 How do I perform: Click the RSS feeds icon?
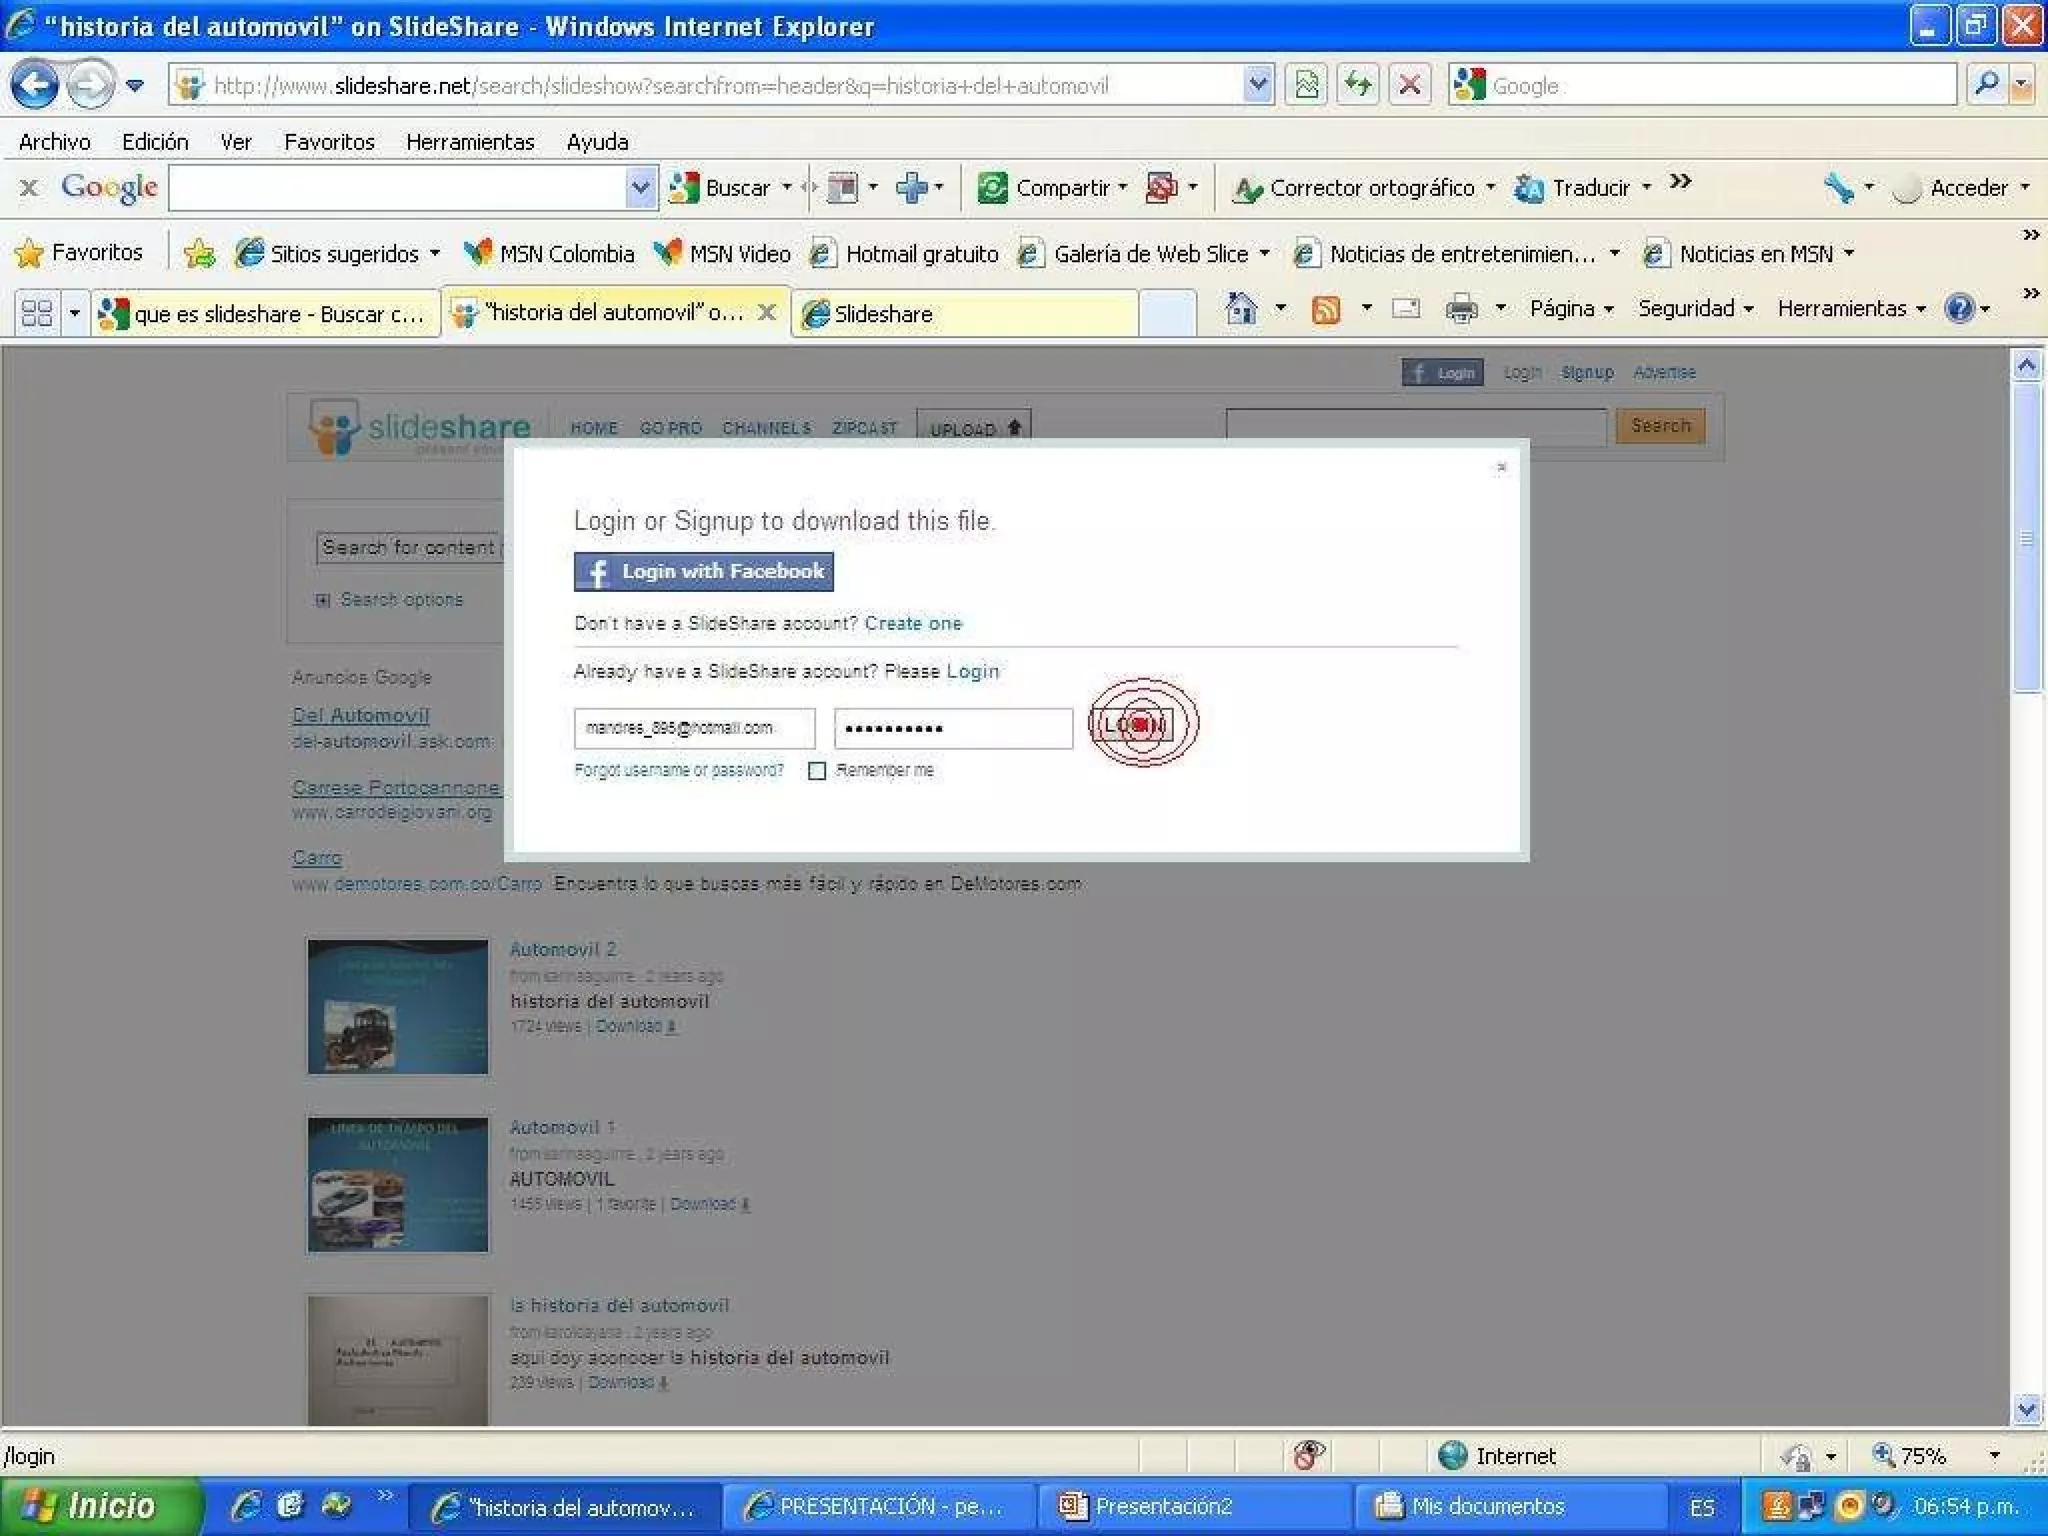1326,310
